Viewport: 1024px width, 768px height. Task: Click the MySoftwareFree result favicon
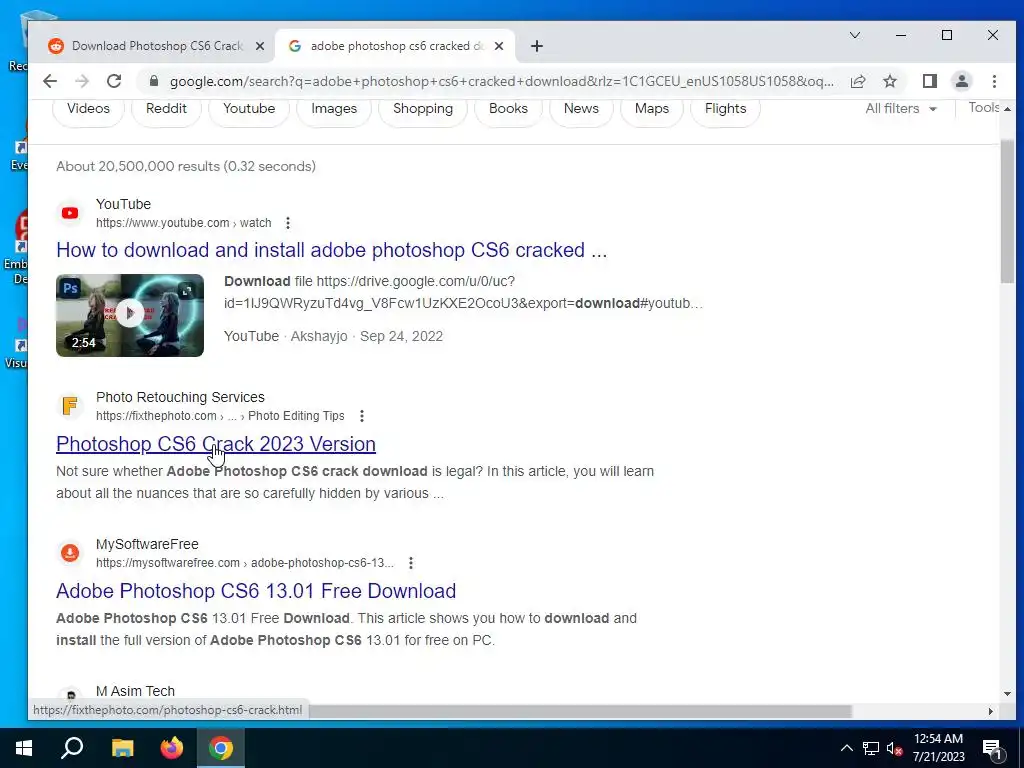(70, 552)
